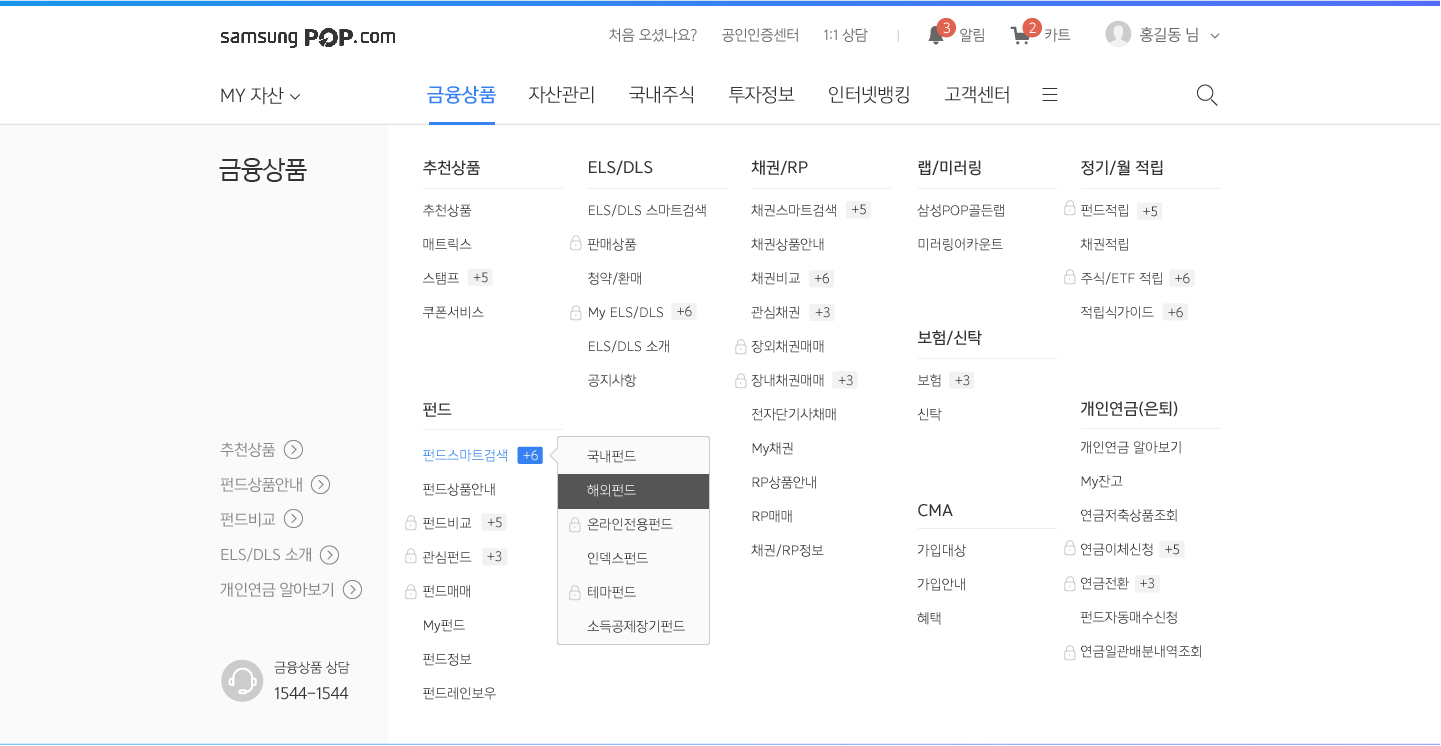Image resolution: width=1441 pixels, height=746 pixels.
Task: Click the samsung POP.com logo
Action: (x=308, y=37)
